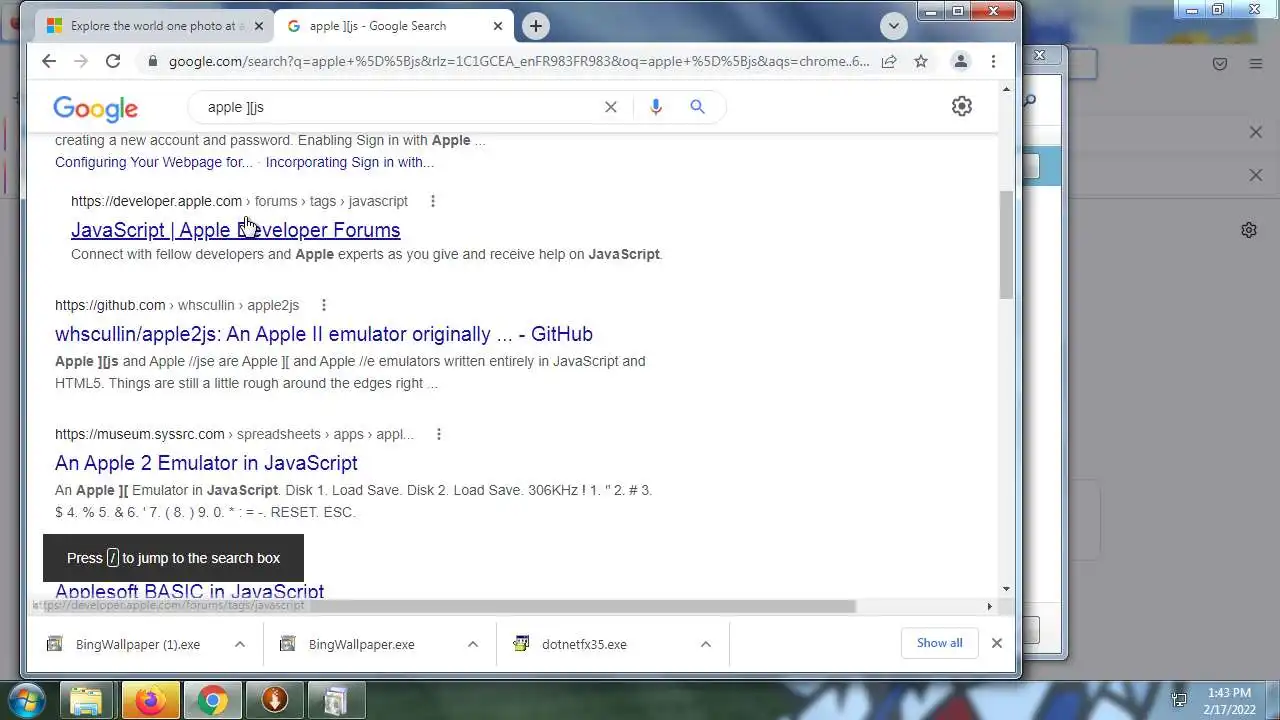
Task: Show all downloads
Action: [940, 643]
